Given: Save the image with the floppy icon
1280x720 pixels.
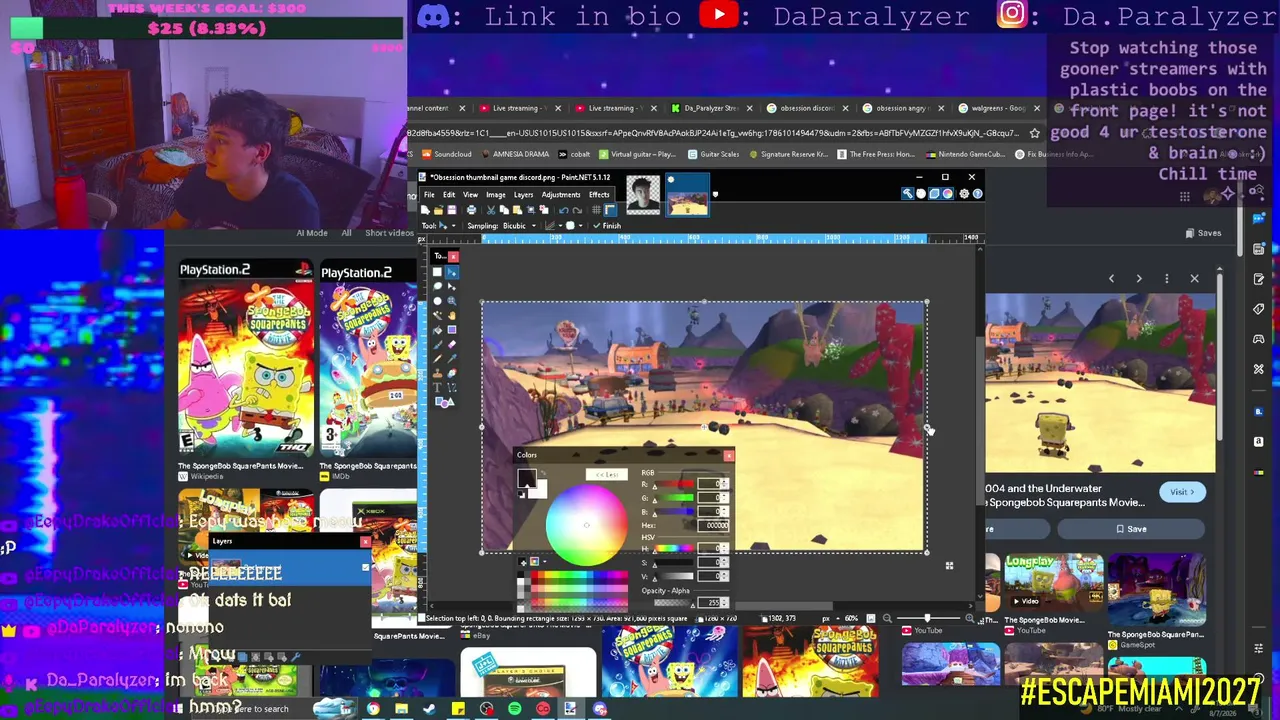Looking at the screenshot, I should tap(451, 210).
